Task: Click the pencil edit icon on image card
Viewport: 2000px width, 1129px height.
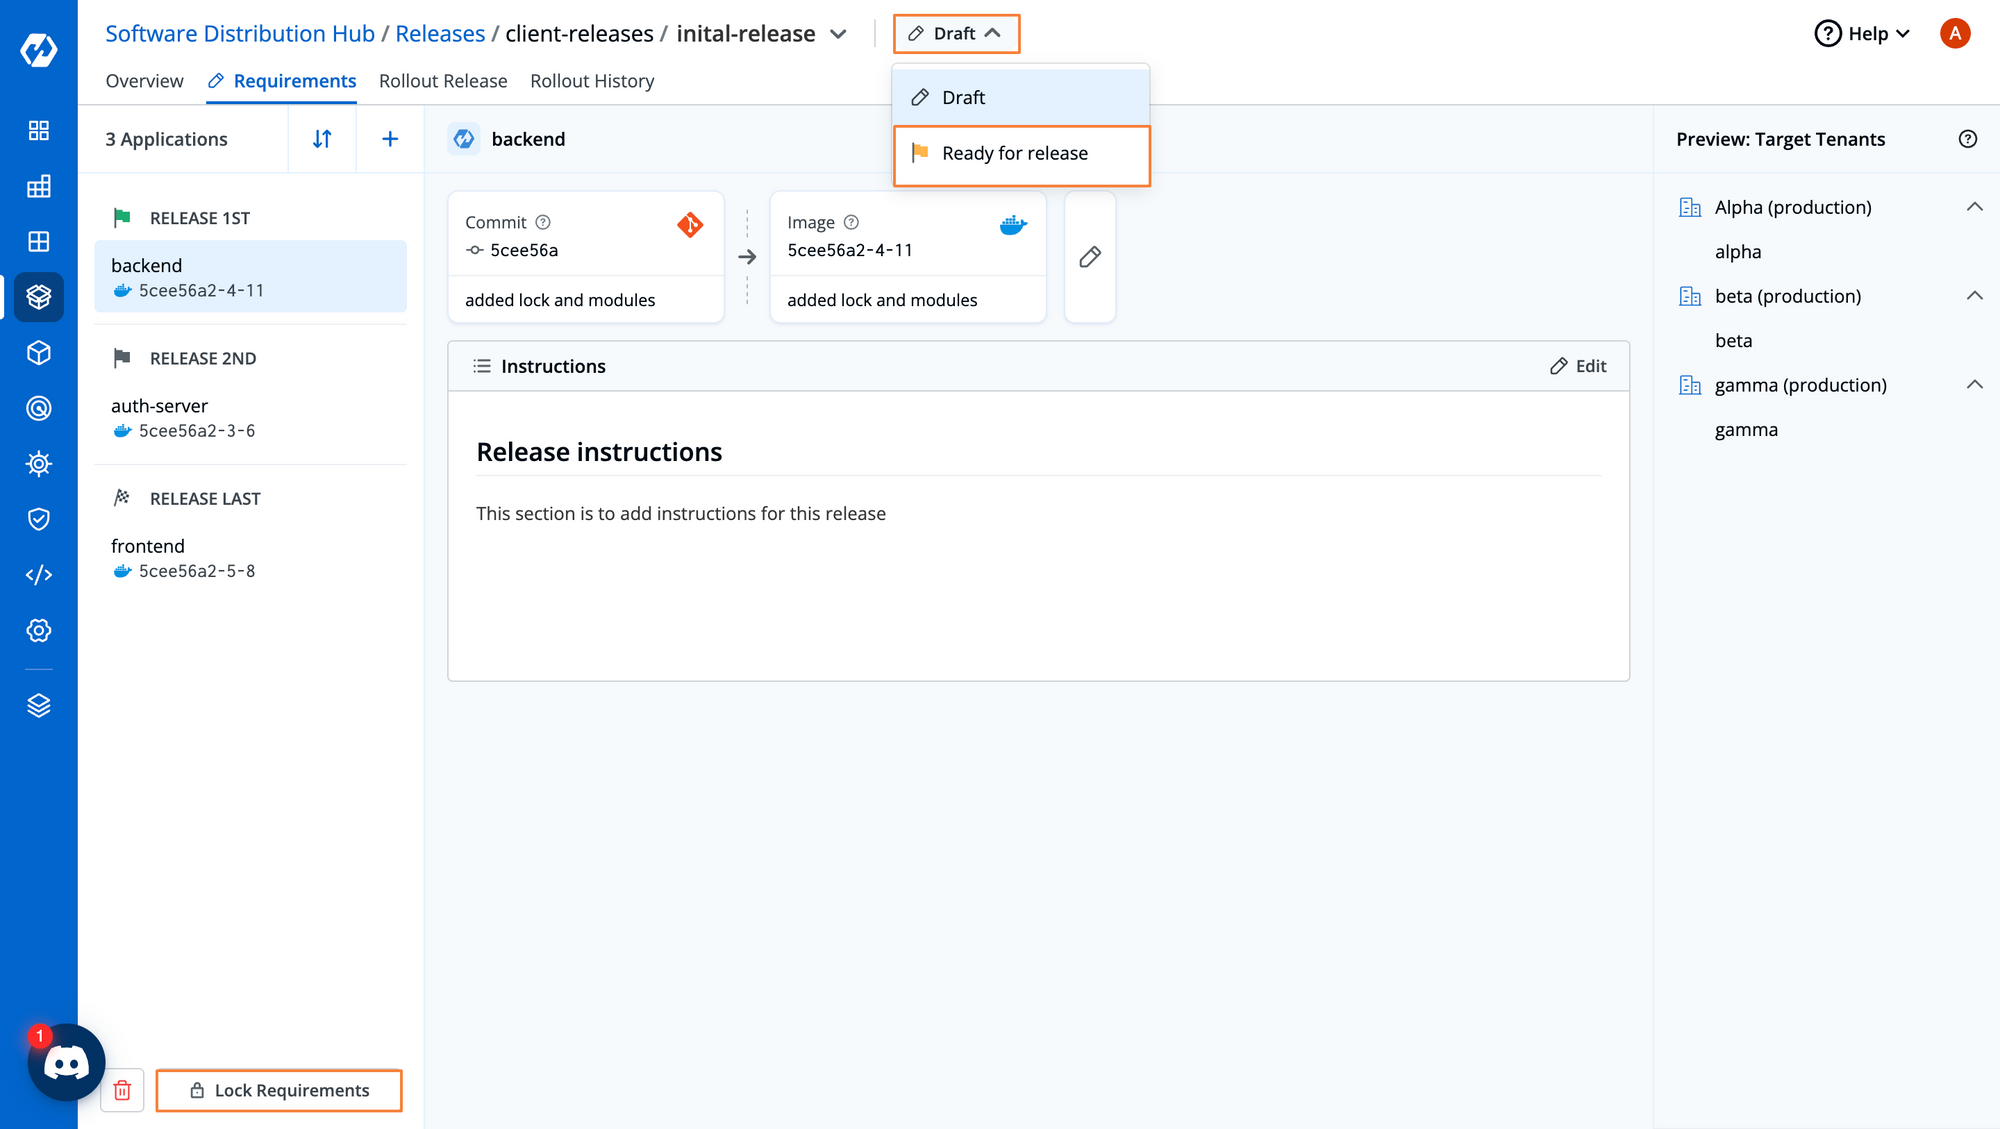Action: [1091, 257]
